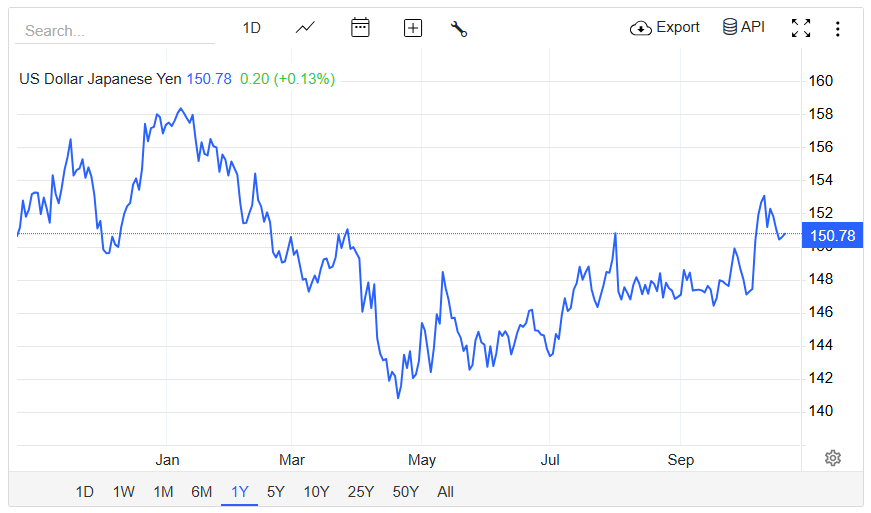Click the plus icon to add comparison

point(412,28)
